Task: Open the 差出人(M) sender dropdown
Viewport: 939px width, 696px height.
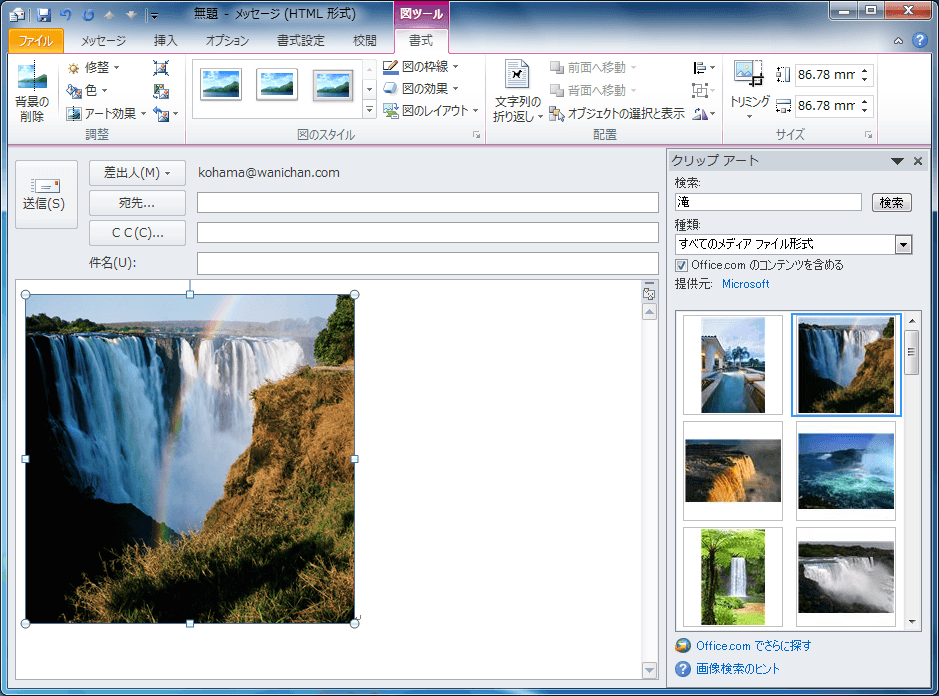Action: click(x=137, y=173)
